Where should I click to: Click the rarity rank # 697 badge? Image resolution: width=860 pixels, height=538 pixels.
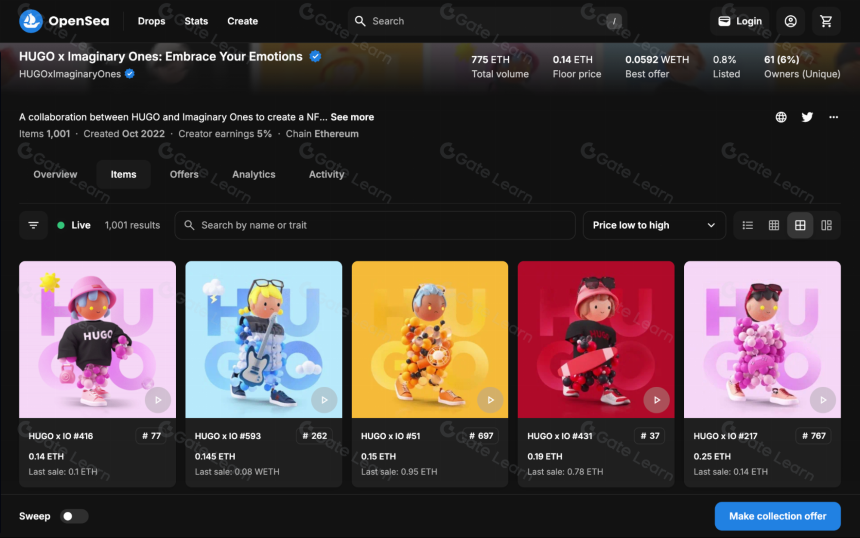click(x=481, y=436)
